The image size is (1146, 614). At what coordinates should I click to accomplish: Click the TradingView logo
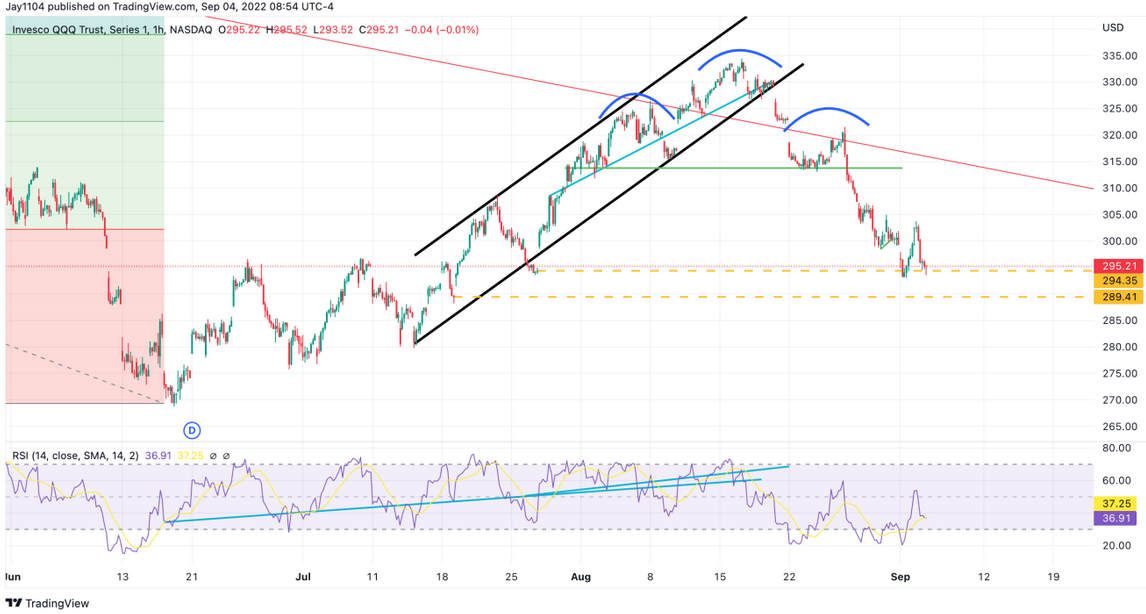47,603
